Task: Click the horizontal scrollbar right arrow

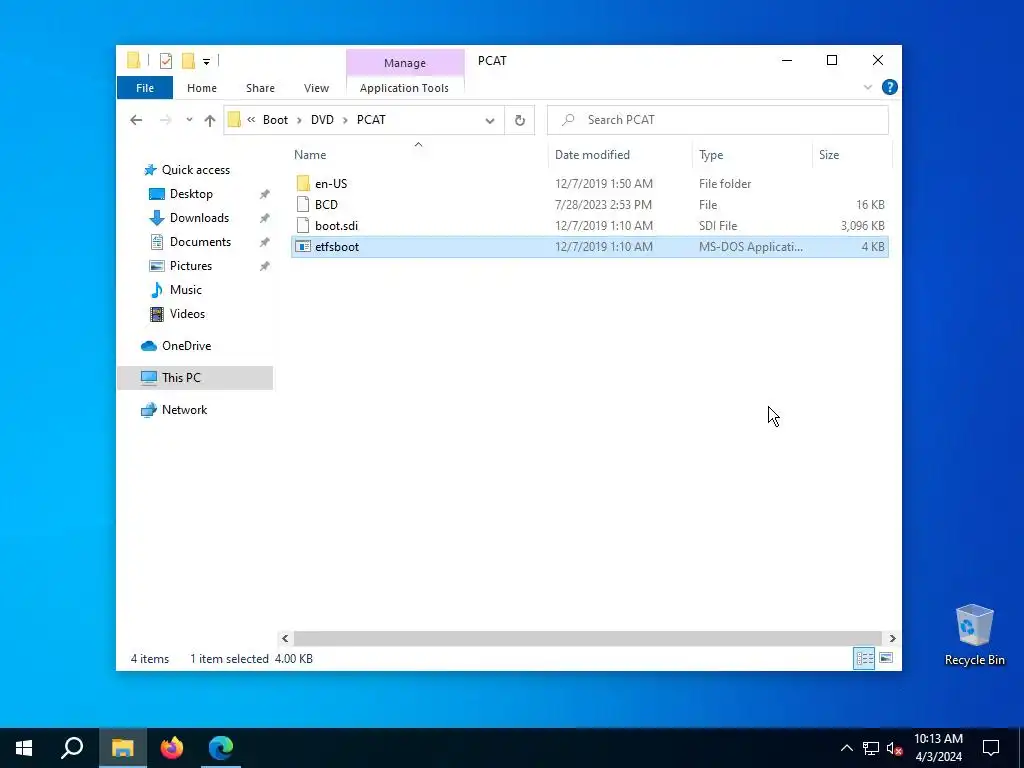Action: pyautogui.click(x=892, y=638)
